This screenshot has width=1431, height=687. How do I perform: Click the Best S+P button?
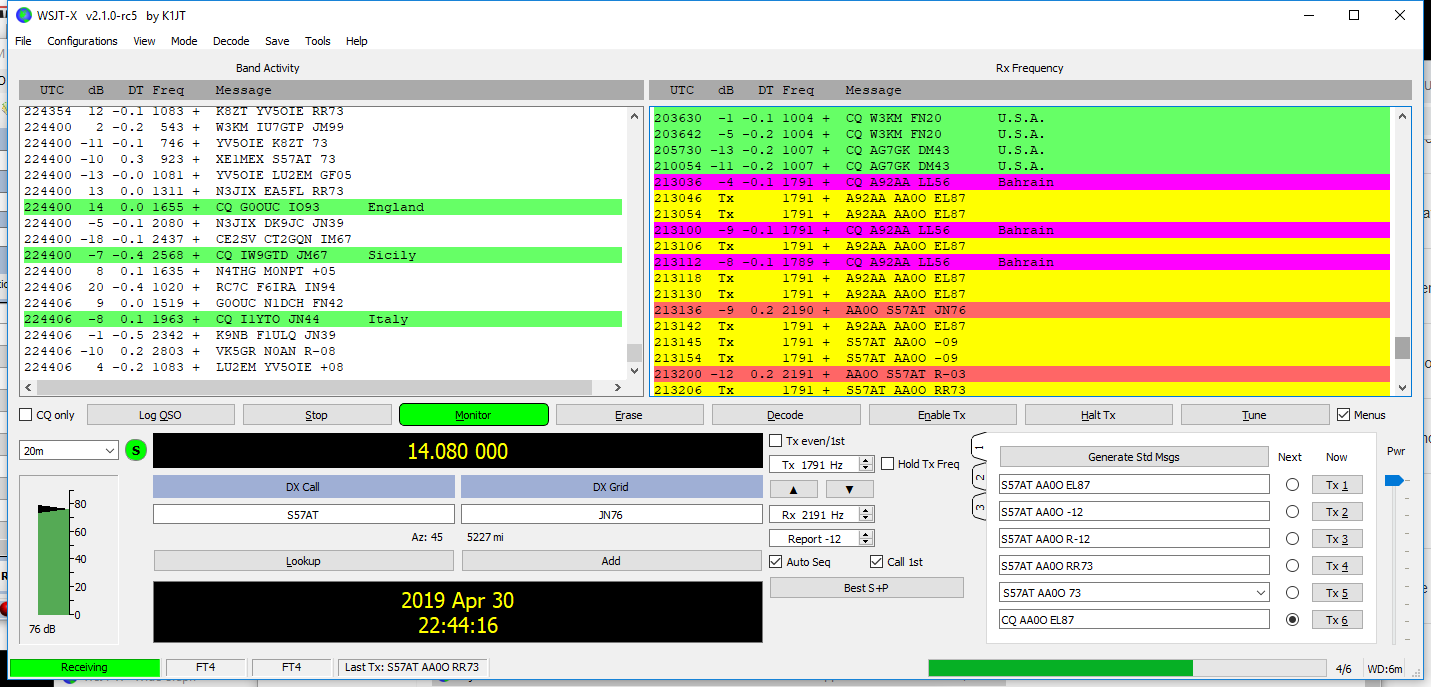point(866,587)
